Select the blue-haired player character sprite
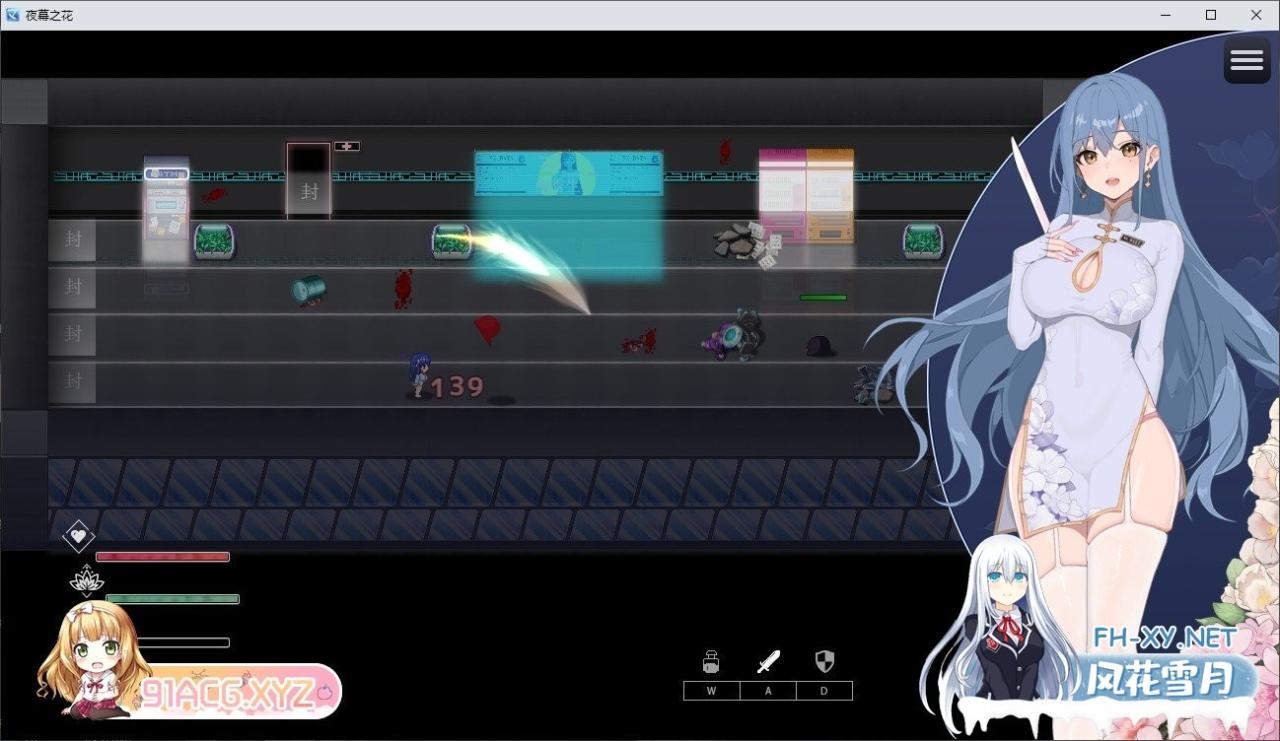1280x741 pixels. [419, 374]
